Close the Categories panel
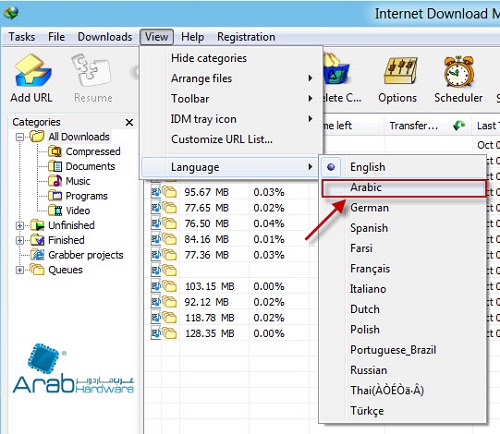Viewport: 500px width, 434px height. (129, 122)
